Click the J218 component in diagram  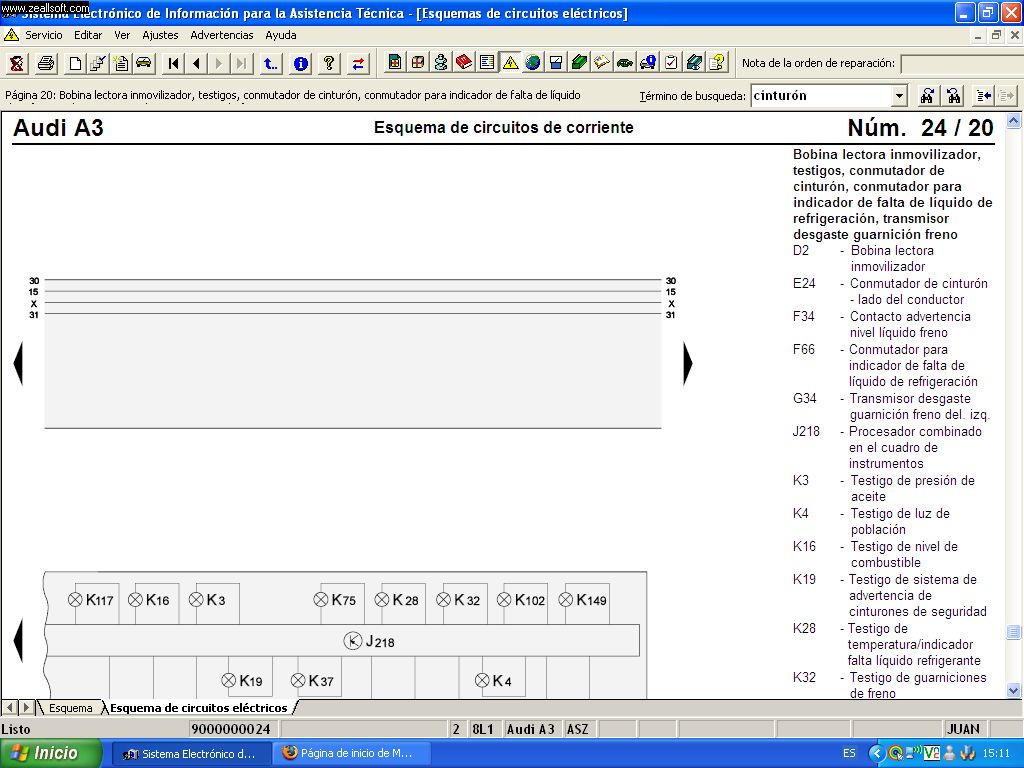click(370, 641)
